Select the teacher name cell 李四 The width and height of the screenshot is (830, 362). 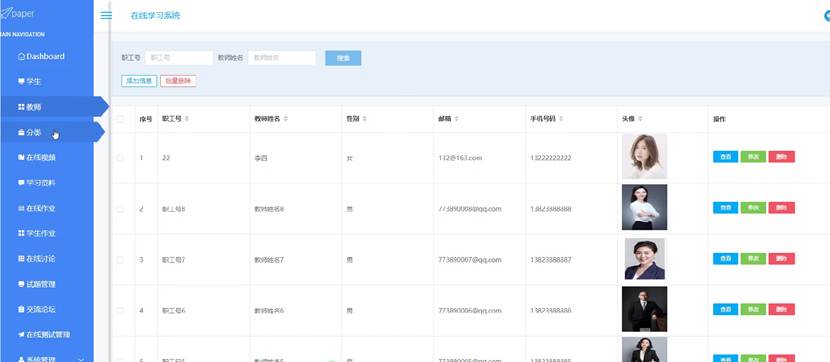pyautogui.click(x=260, y=158)
